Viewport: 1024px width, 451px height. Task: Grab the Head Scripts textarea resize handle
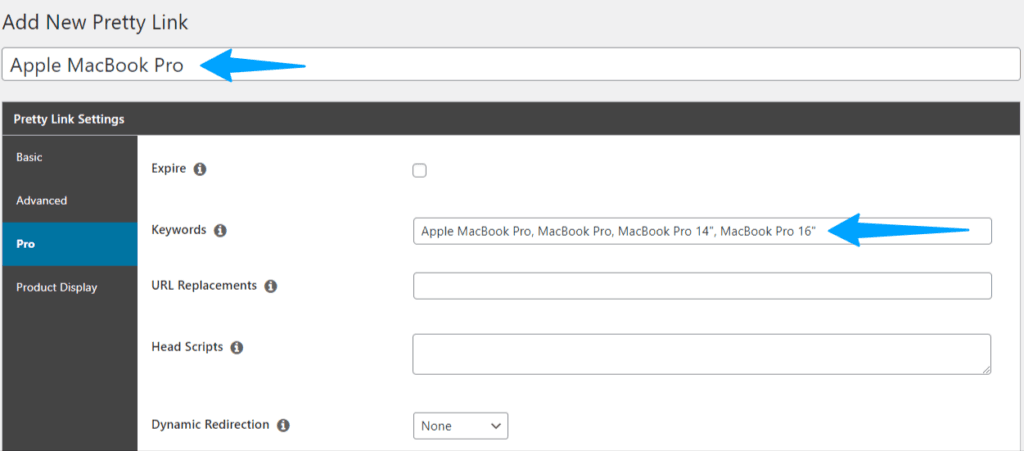pyautogui.click(x=986, y=369)
